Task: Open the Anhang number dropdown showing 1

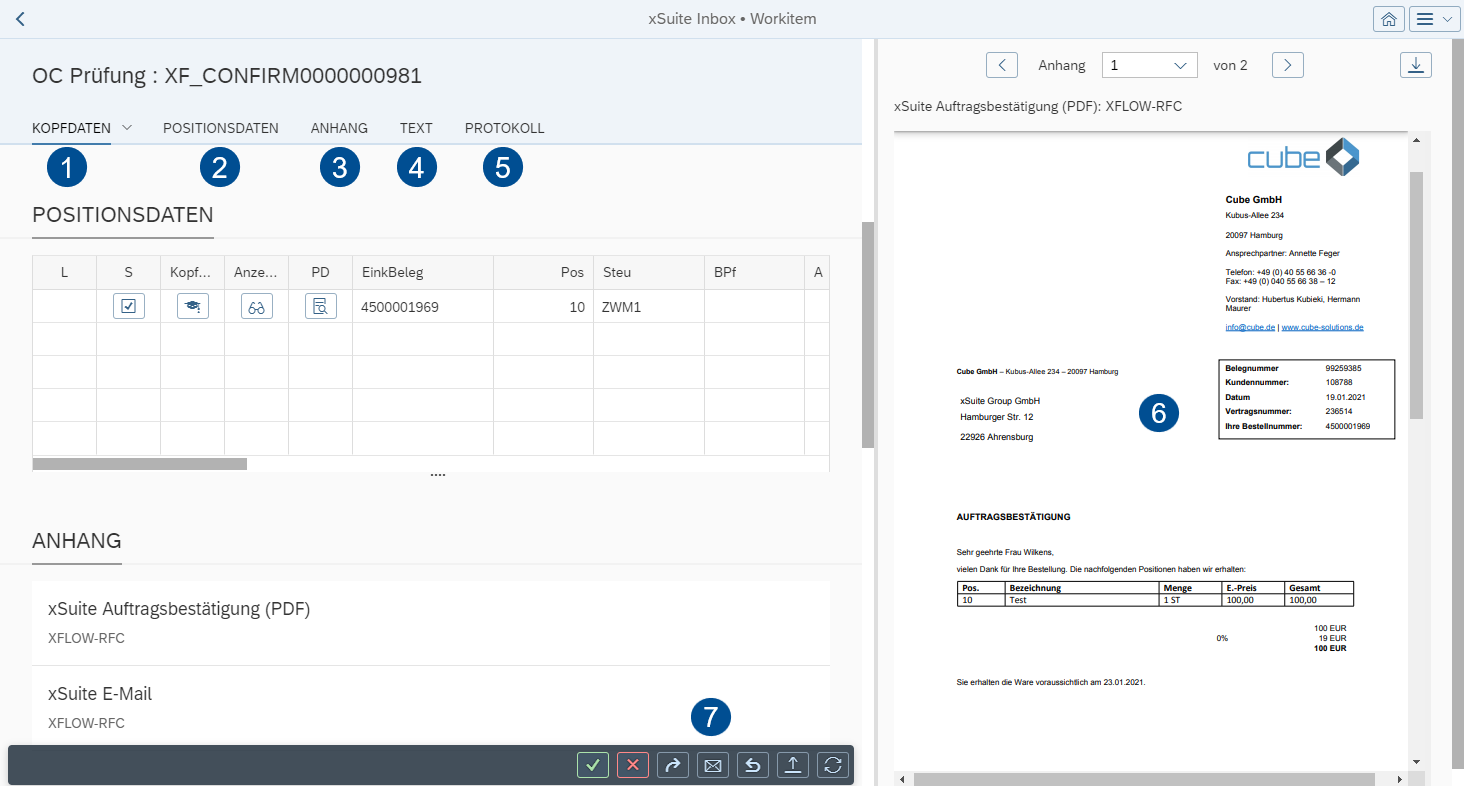Action: pyautogui.click(x=1149, y=64)
